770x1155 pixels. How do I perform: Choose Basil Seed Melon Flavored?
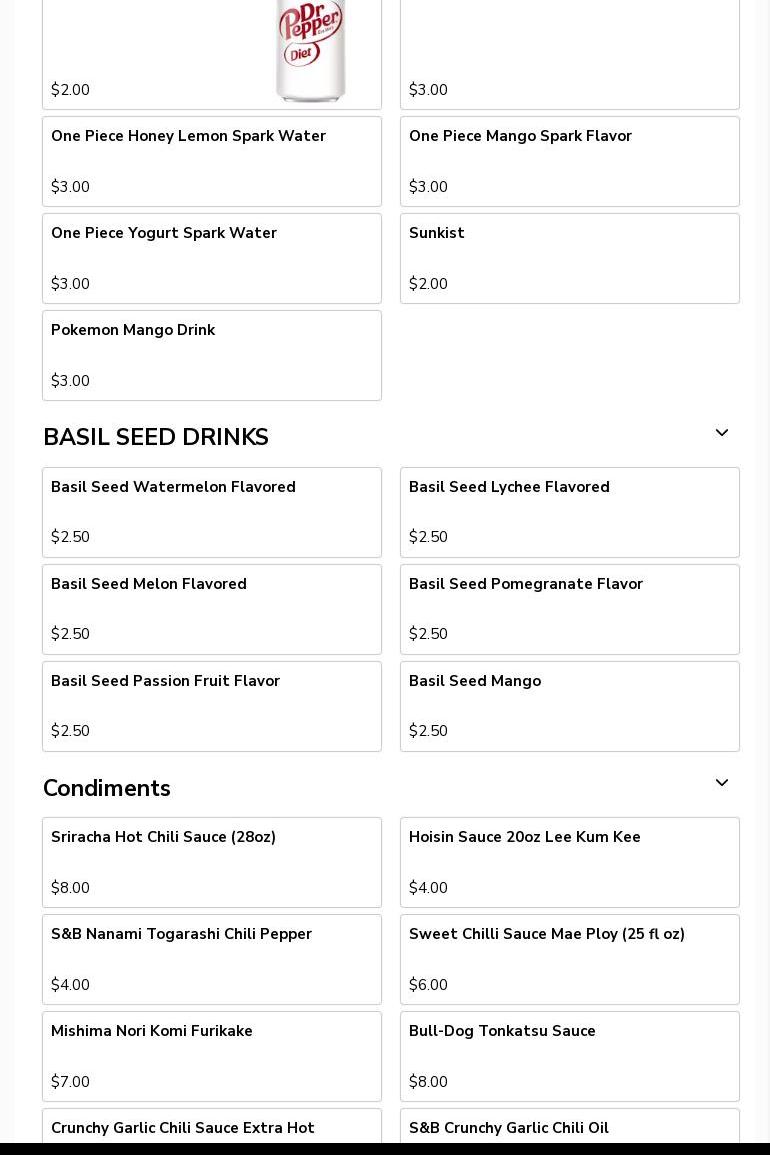pos(212,610)
